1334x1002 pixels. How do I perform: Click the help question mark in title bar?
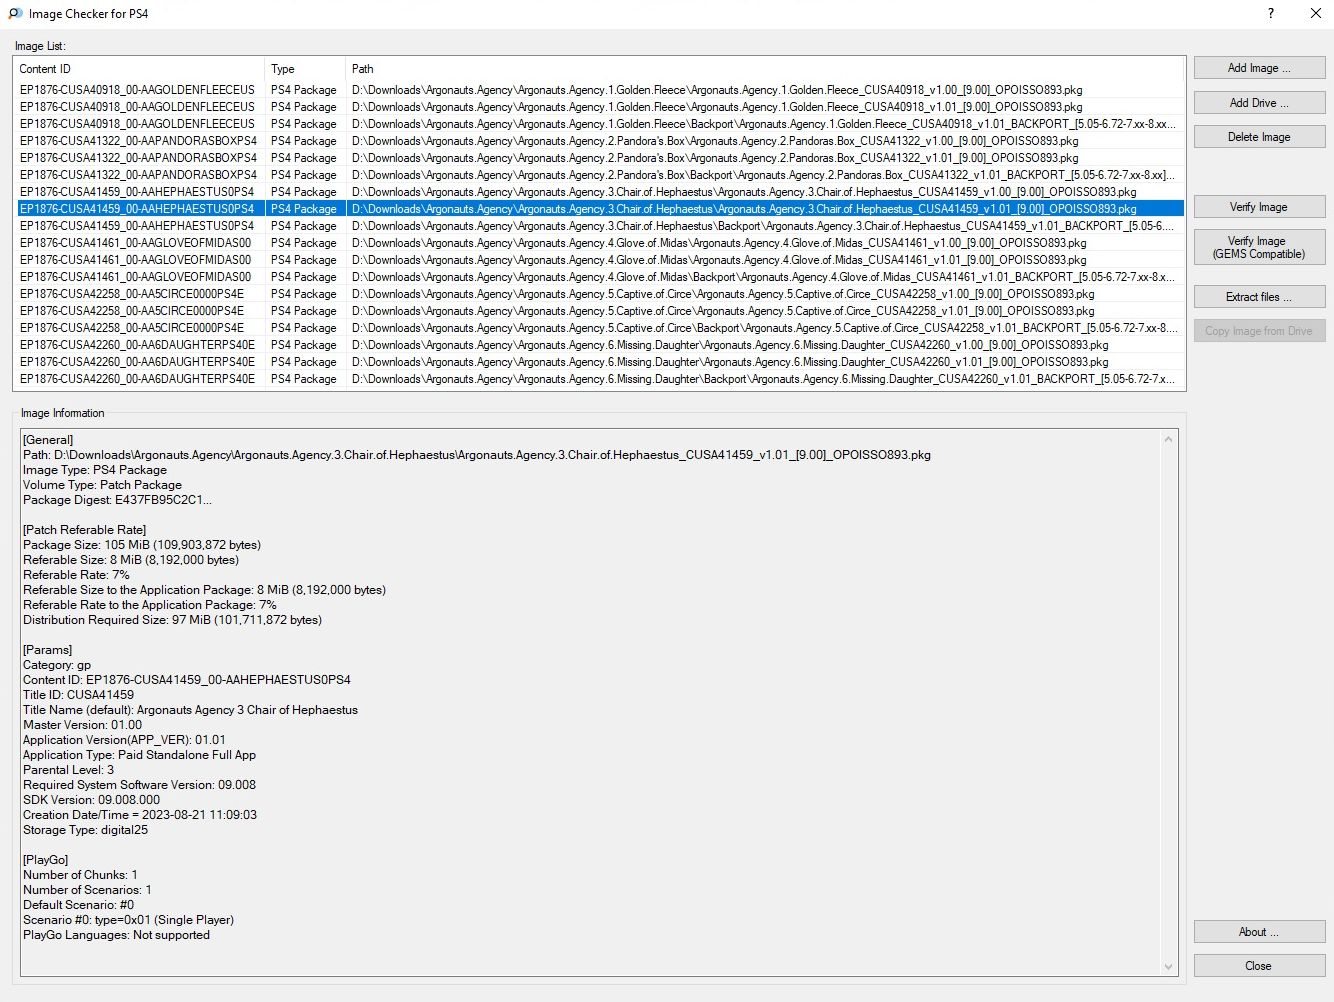[1271, 13]
